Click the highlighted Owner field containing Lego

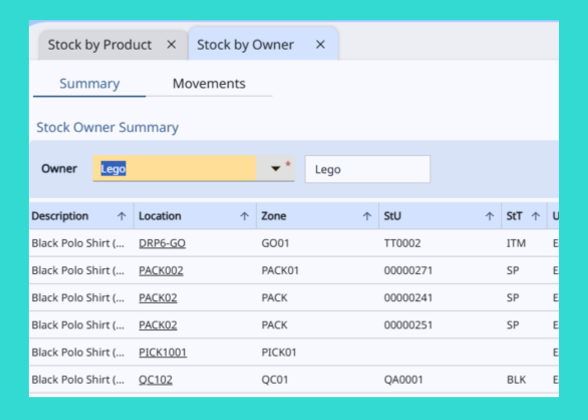[174, 168]
